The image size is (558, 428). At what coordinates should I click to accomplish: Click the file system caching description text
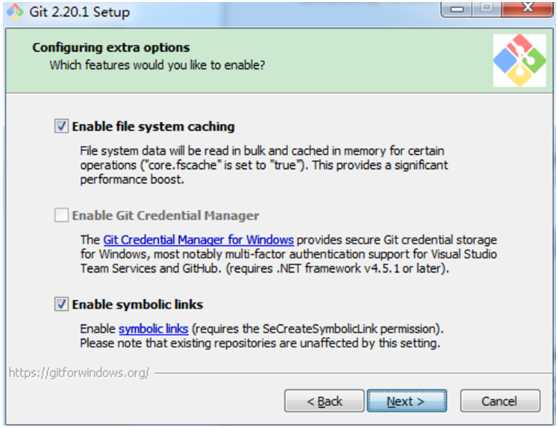pyautogui.click(x=264, y=165)
